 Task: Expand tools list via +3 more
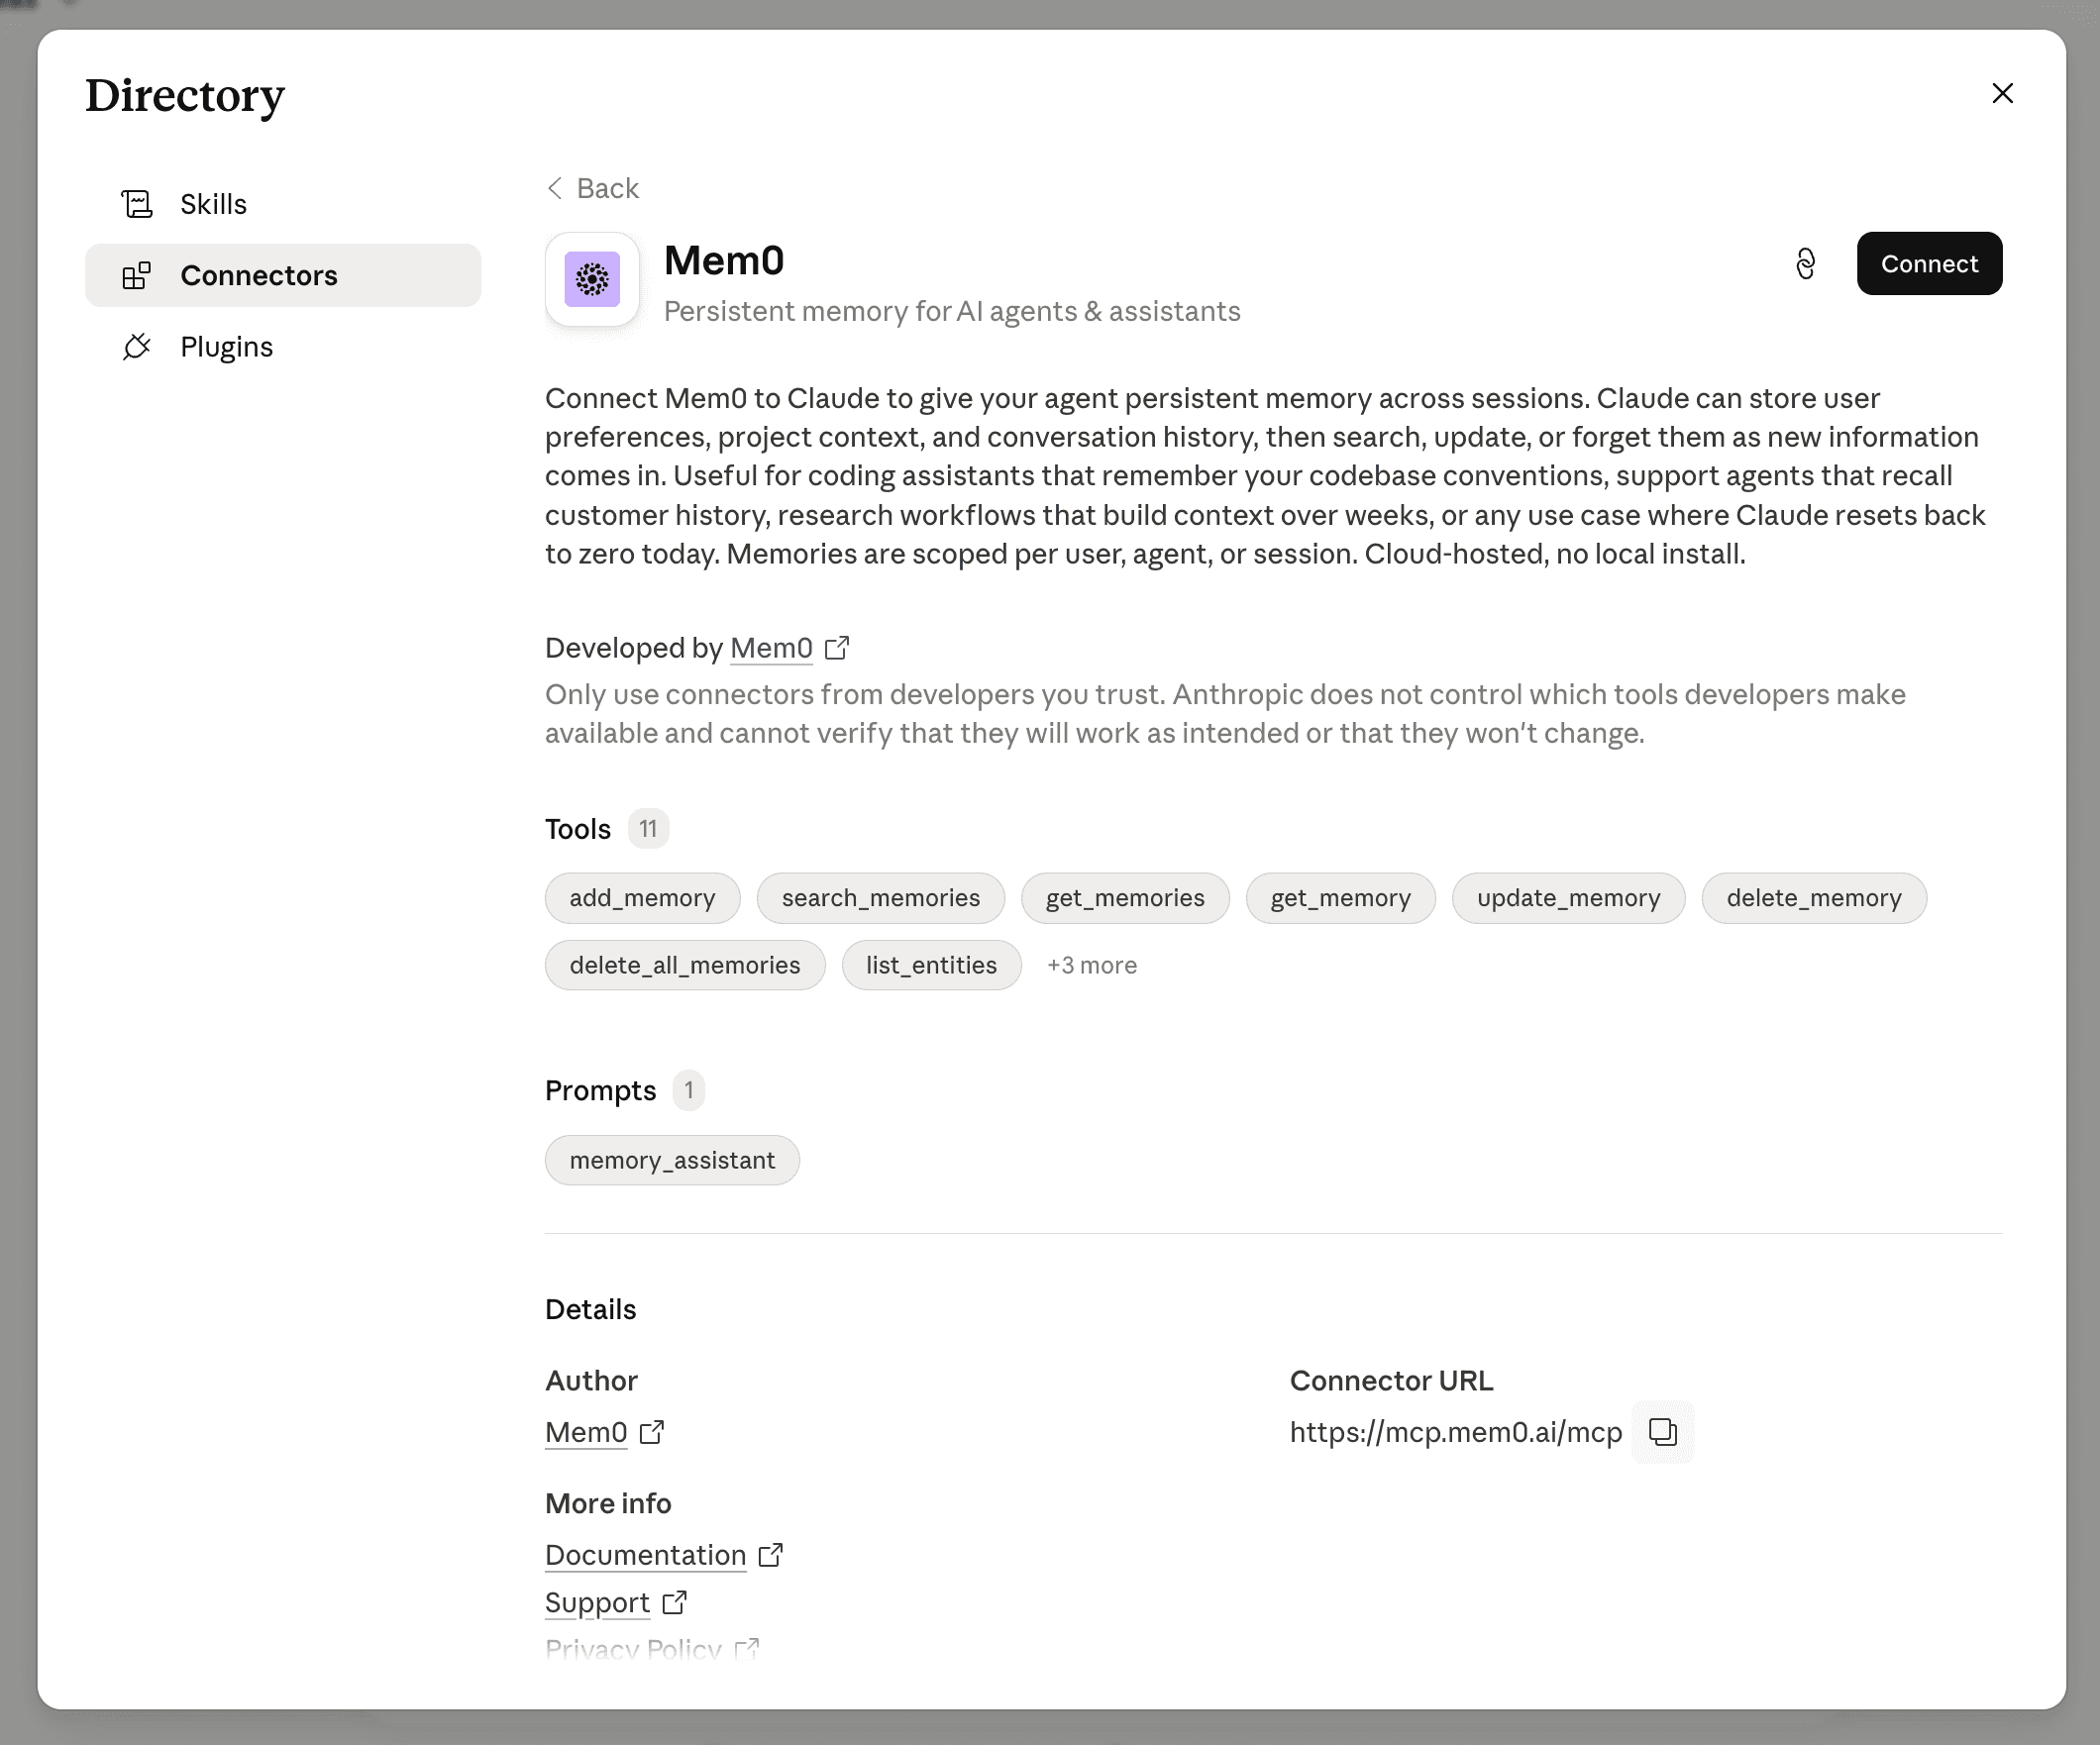(1091, 965)
